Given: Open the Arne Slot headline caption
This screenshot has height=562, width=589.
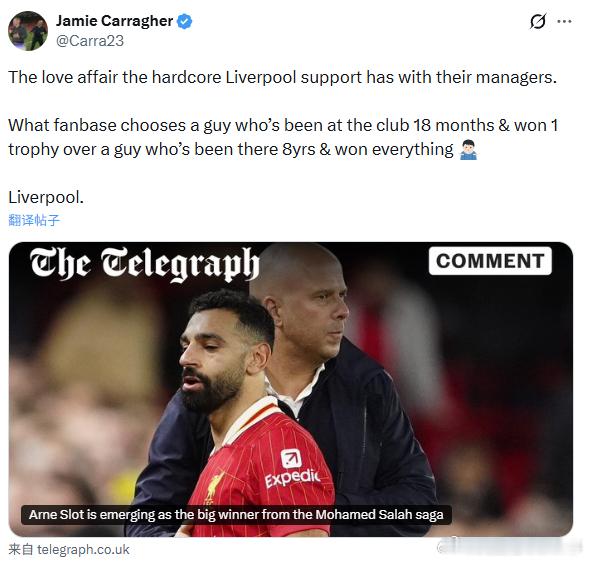Looking at the screenshot, I should [x=236, y=515].
